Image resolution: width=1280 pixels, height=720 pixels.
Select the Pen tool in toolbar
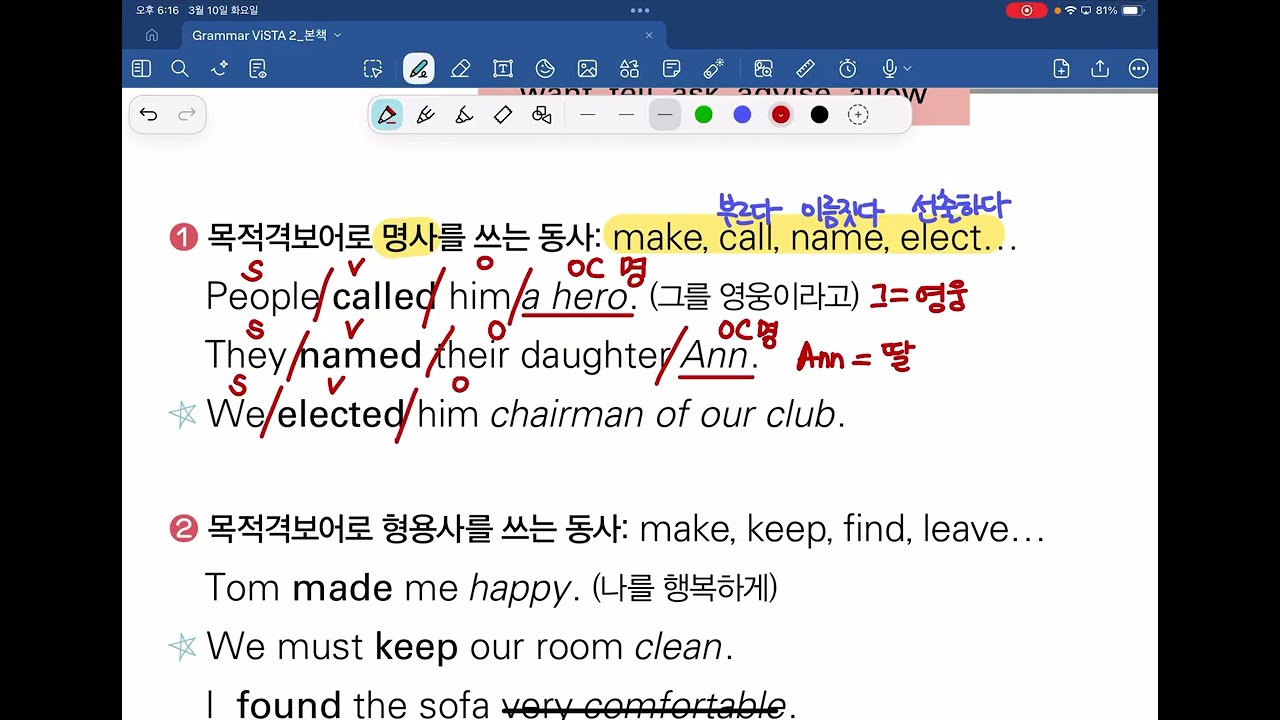419,69
